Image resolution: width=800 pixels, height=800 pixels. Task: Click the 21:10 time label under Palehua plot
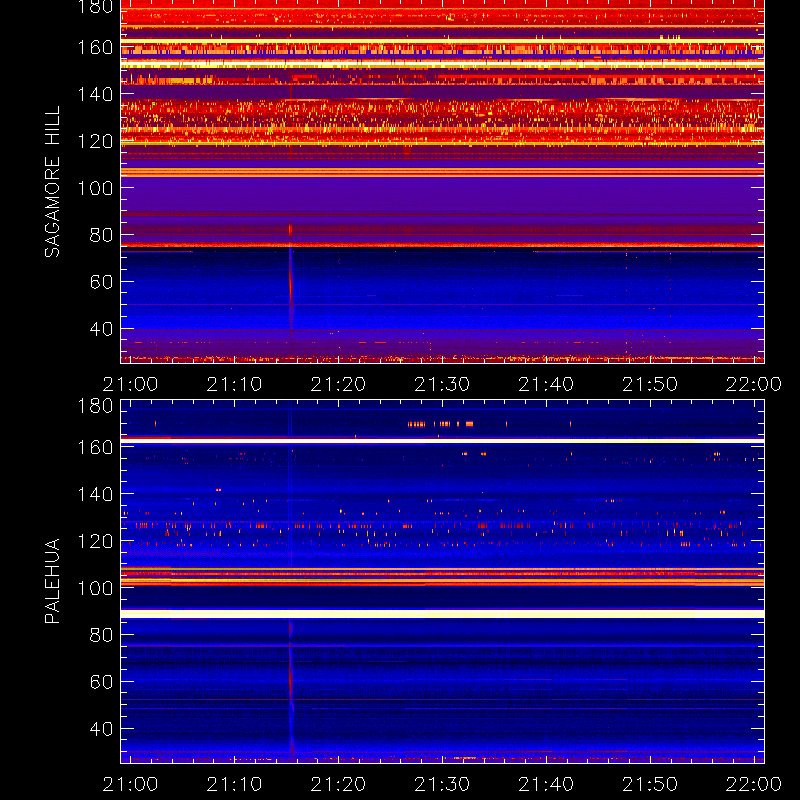tap(234, 784)
